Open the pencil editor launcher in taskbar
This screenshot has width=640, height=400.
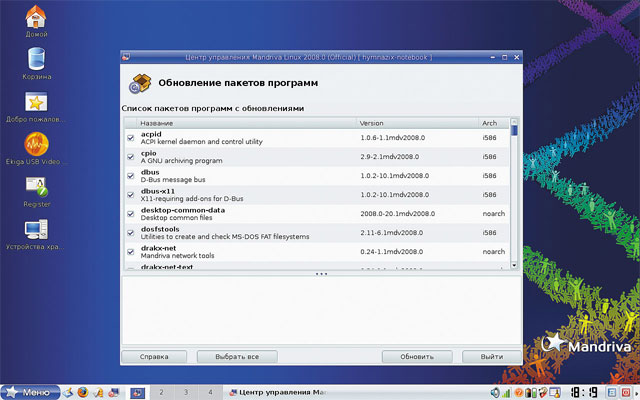pos(98,393)
